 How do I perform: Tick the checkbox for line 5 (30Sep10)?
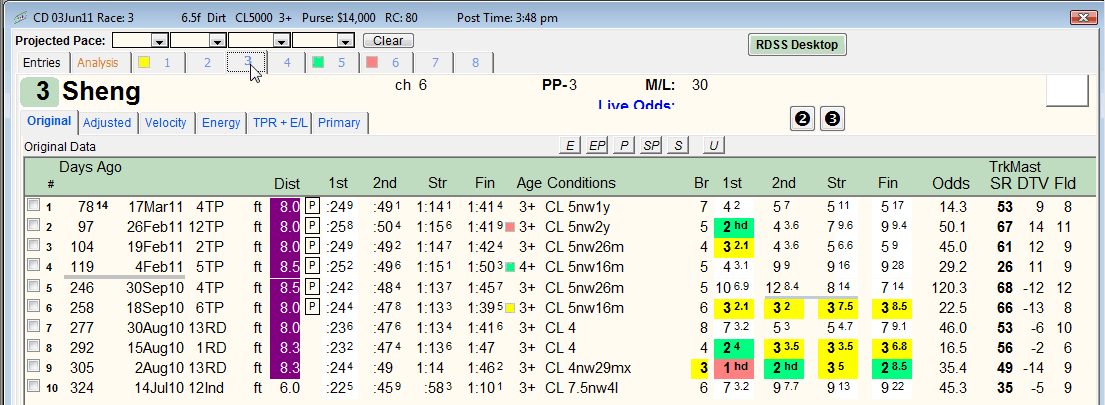pyautogui.click(x=32, y=287)
